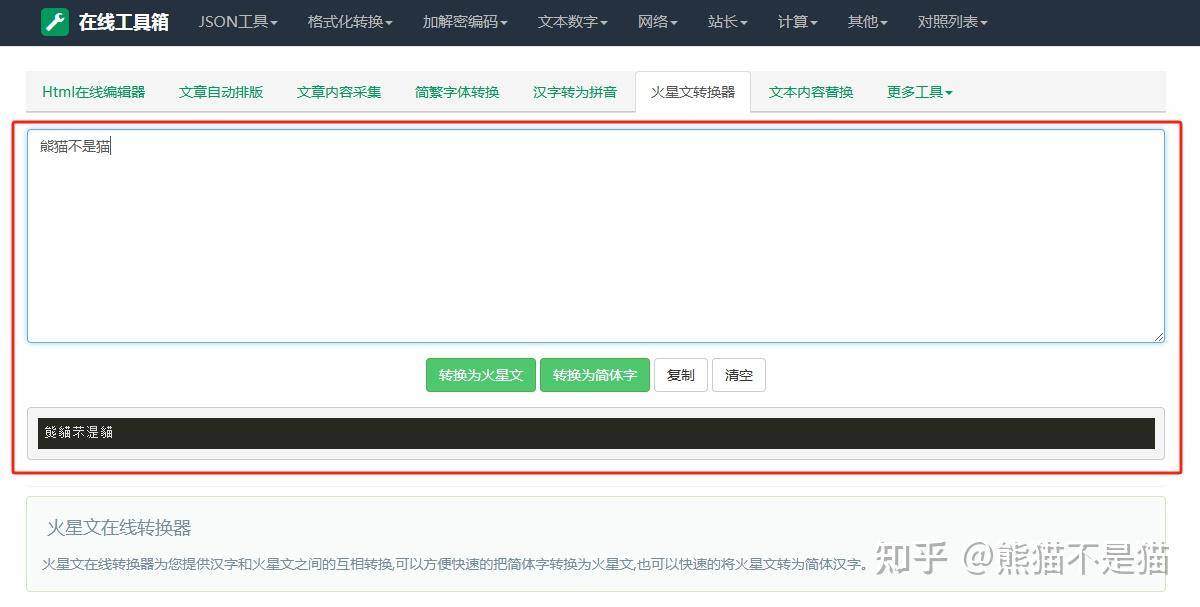Select the 火星文转换器 tab
This screenshot has height=607, width=1200.
pyautogui.click(x=693, y=92)
